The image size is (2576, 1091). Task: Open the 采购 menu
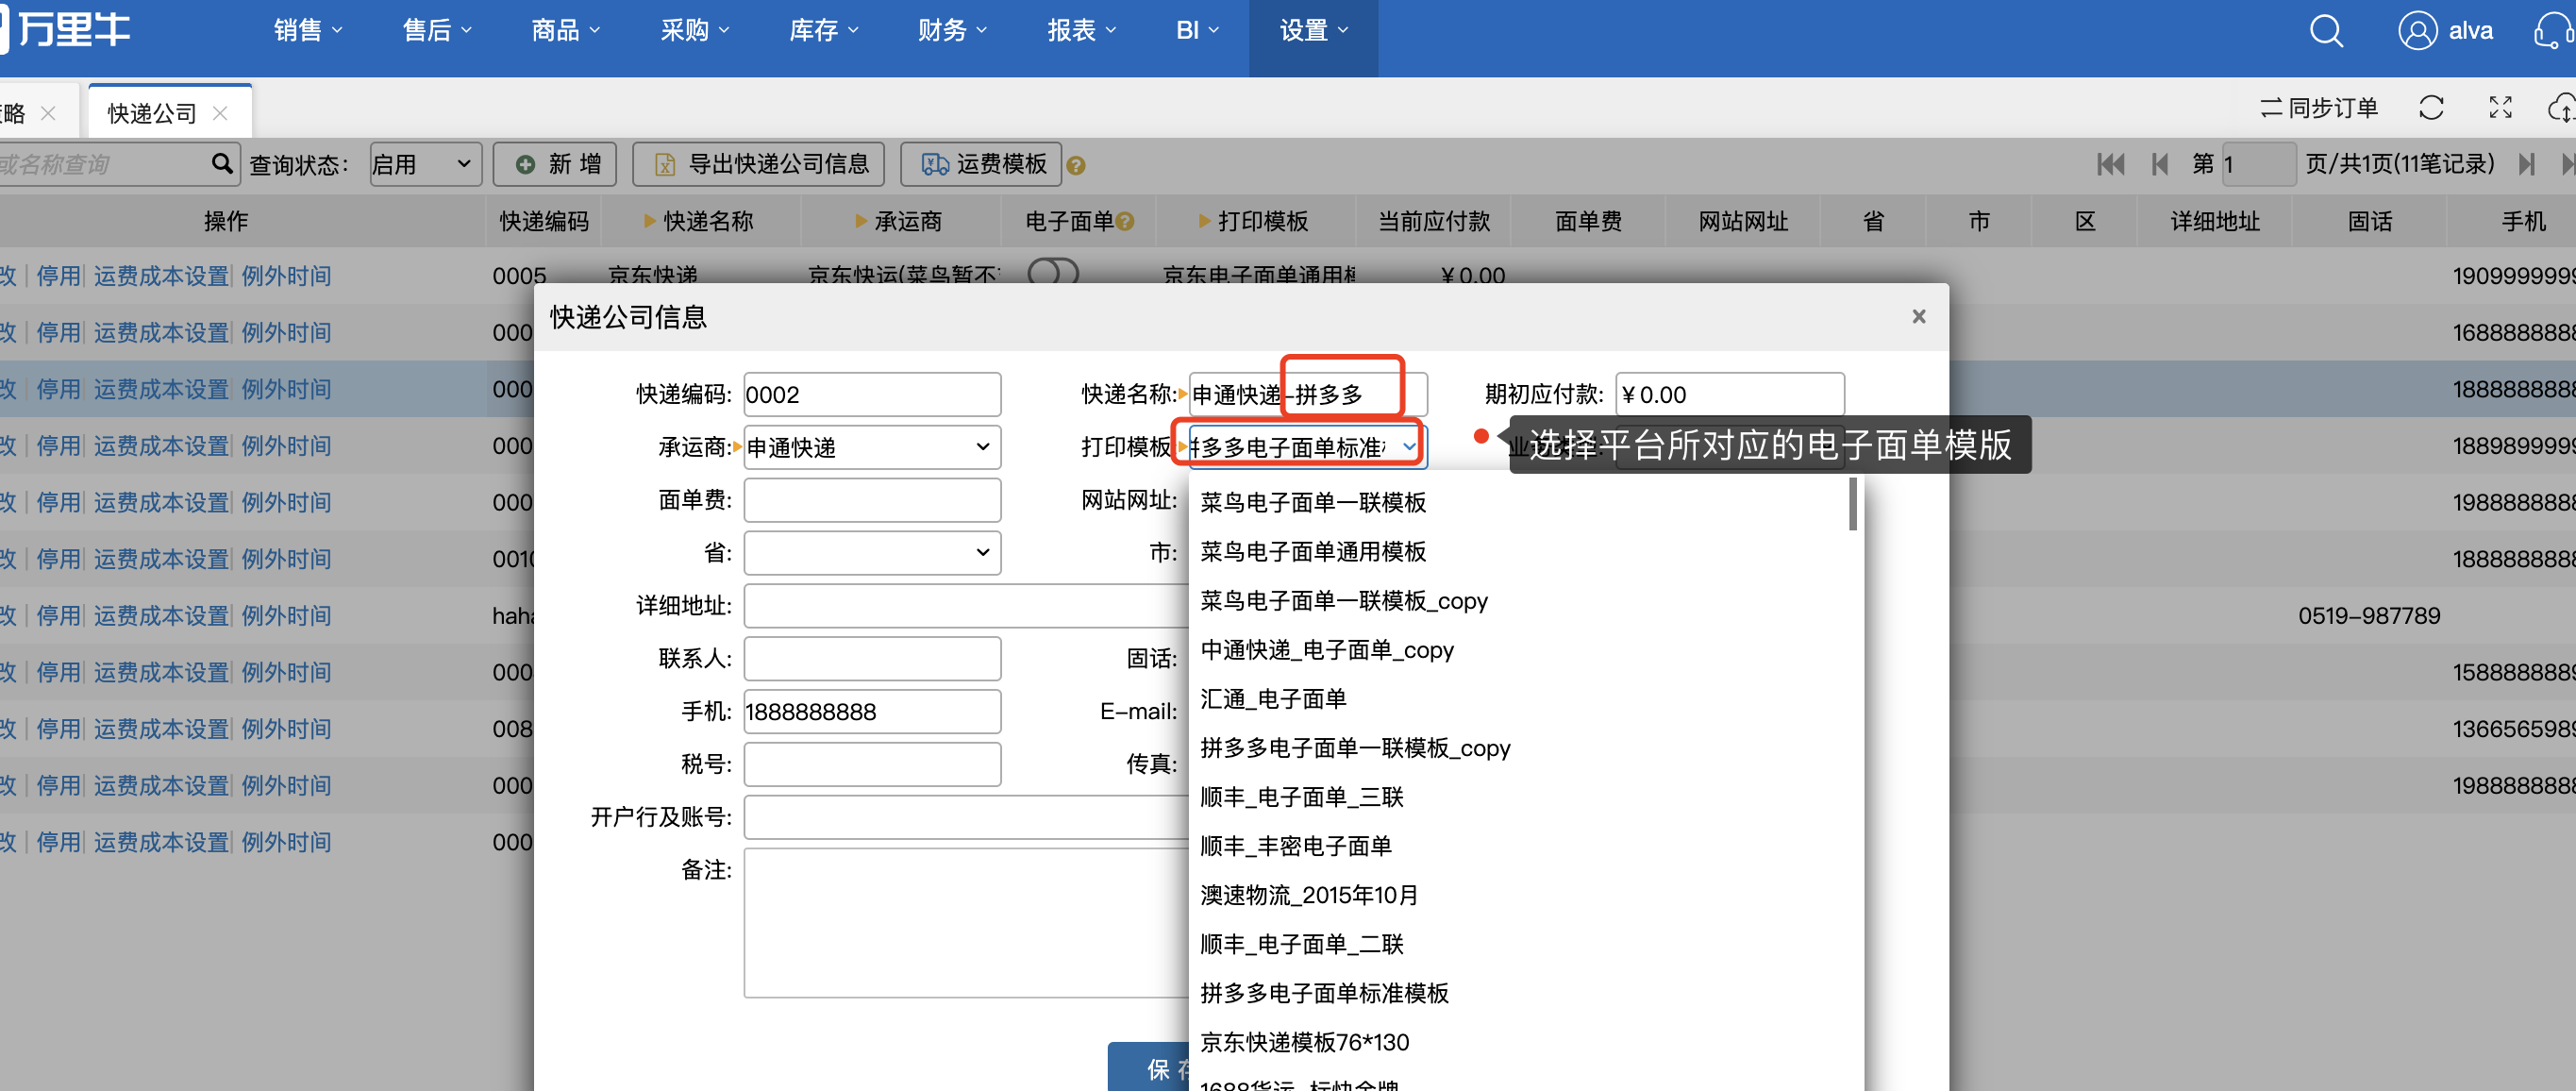click(695, 30)
